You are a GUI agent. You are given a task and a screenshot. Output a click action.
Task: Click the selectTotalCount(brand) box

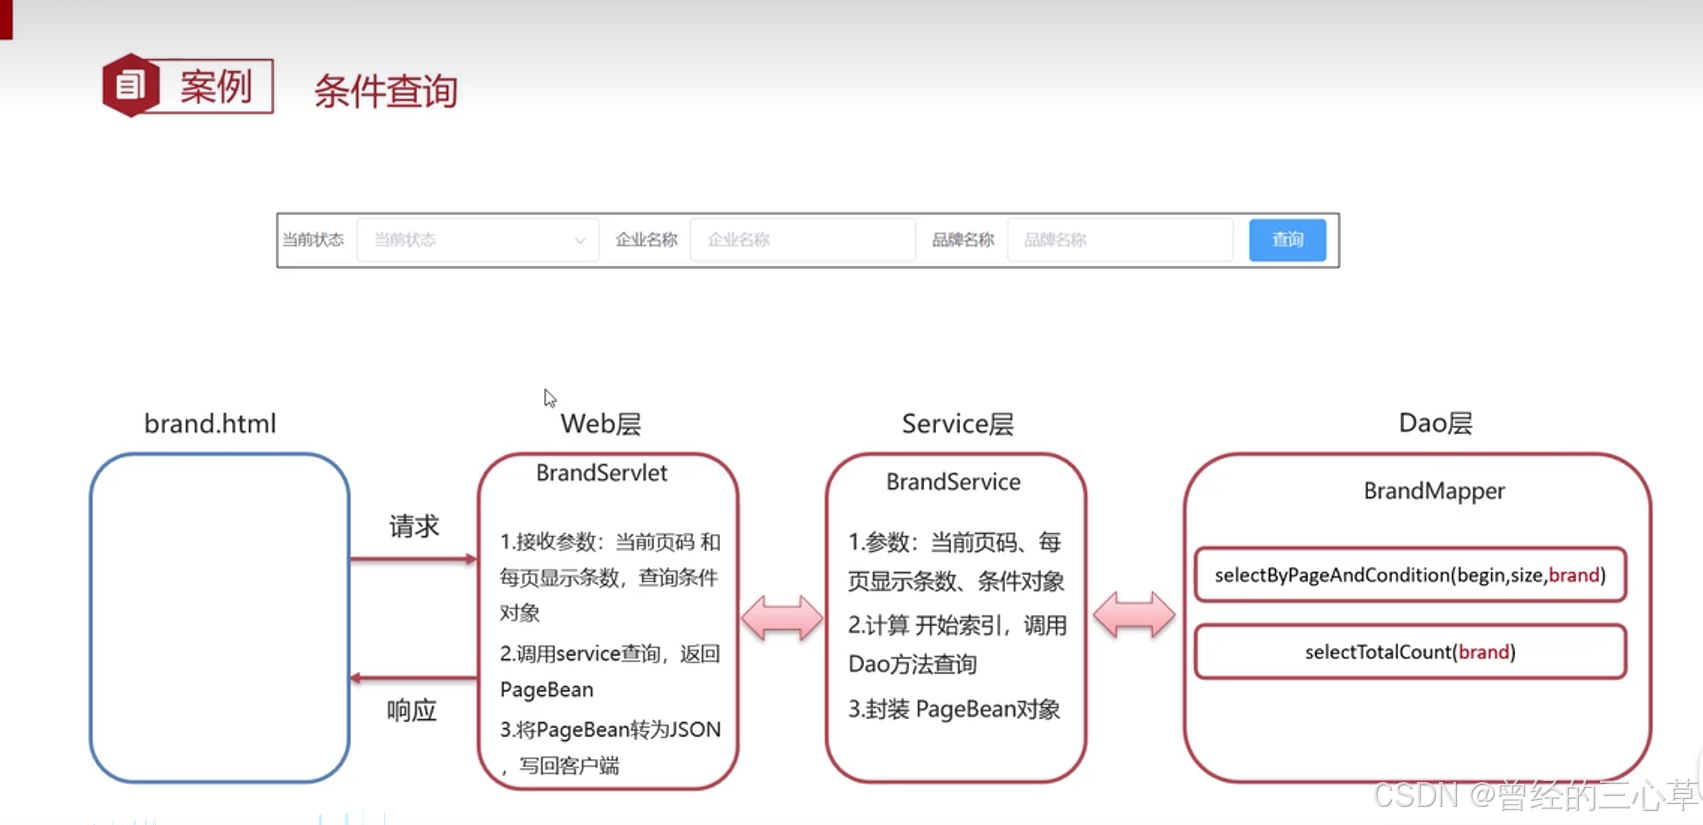1410,652
